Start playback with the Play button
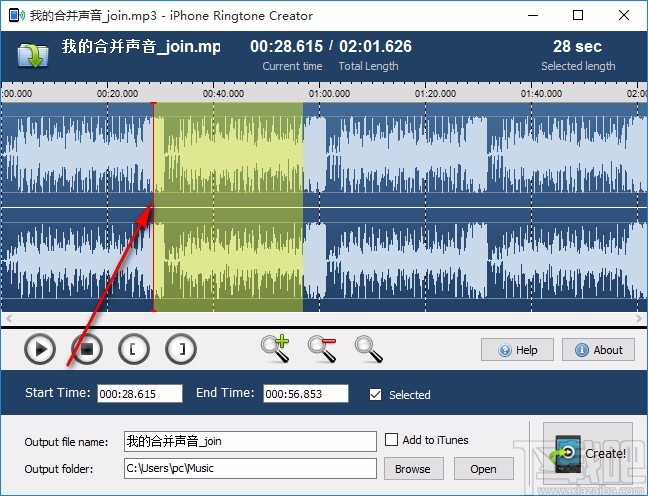The height and width of the screenshot is (496, 648). tap(40, 349)
